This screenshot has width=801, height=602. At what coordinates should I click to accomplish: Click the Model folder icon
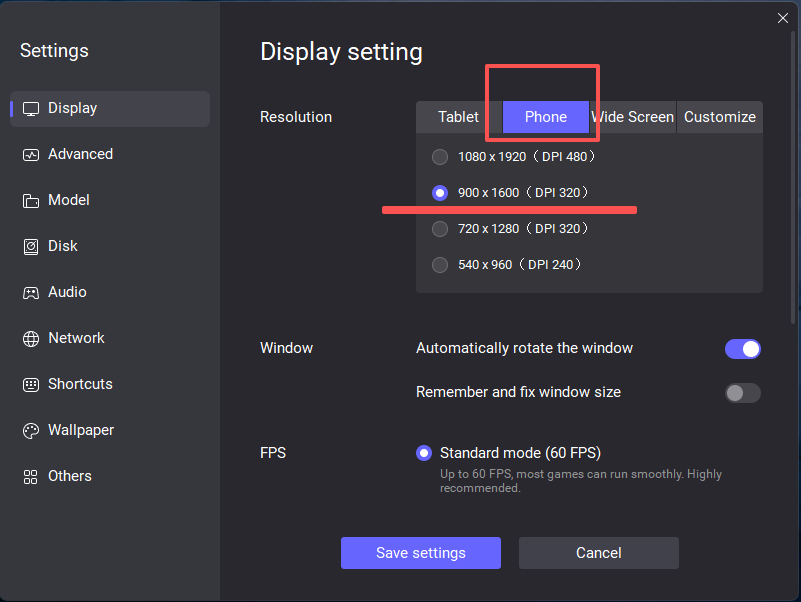pos(31,201)
